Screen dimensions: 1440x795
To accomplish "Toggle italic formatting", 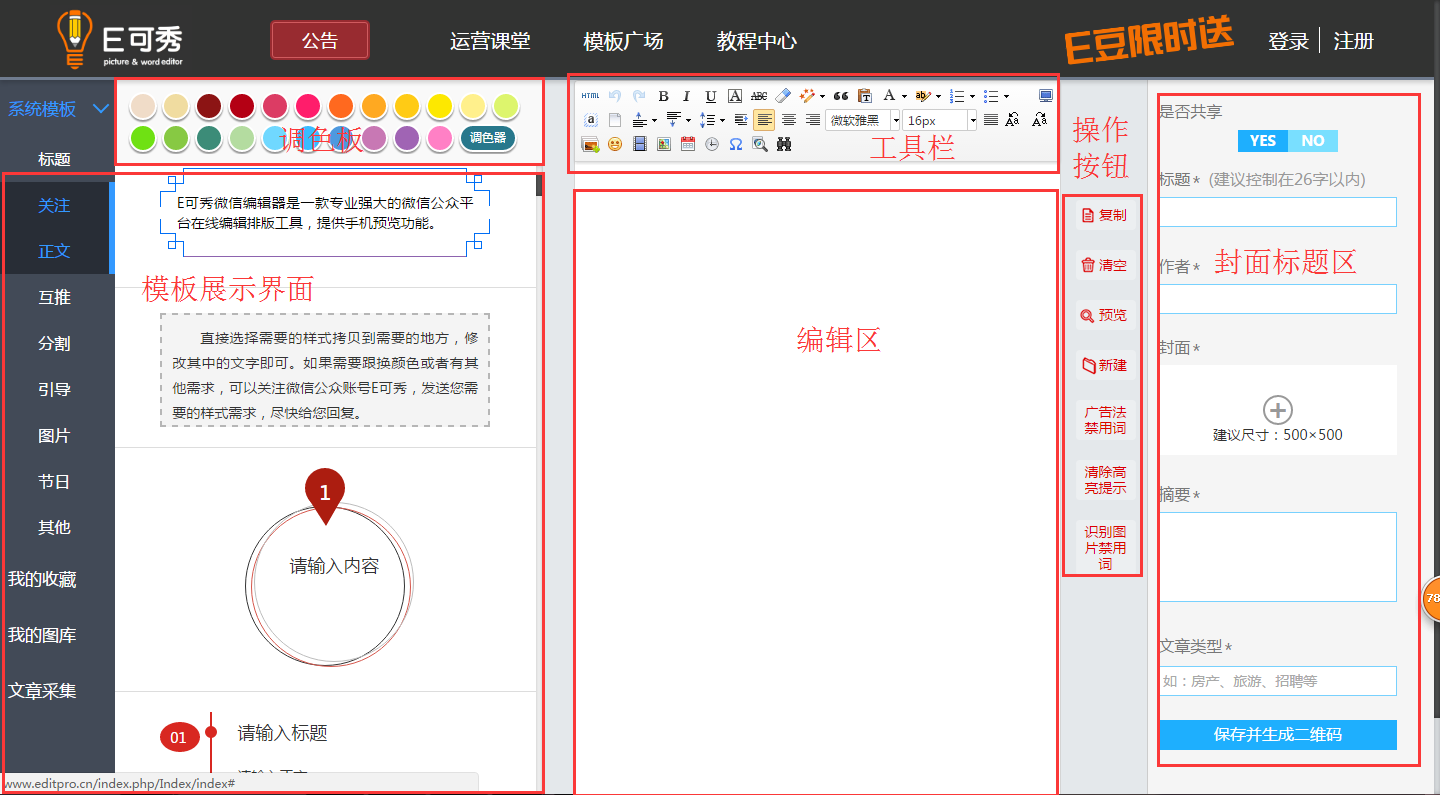I will pos(686,96).
